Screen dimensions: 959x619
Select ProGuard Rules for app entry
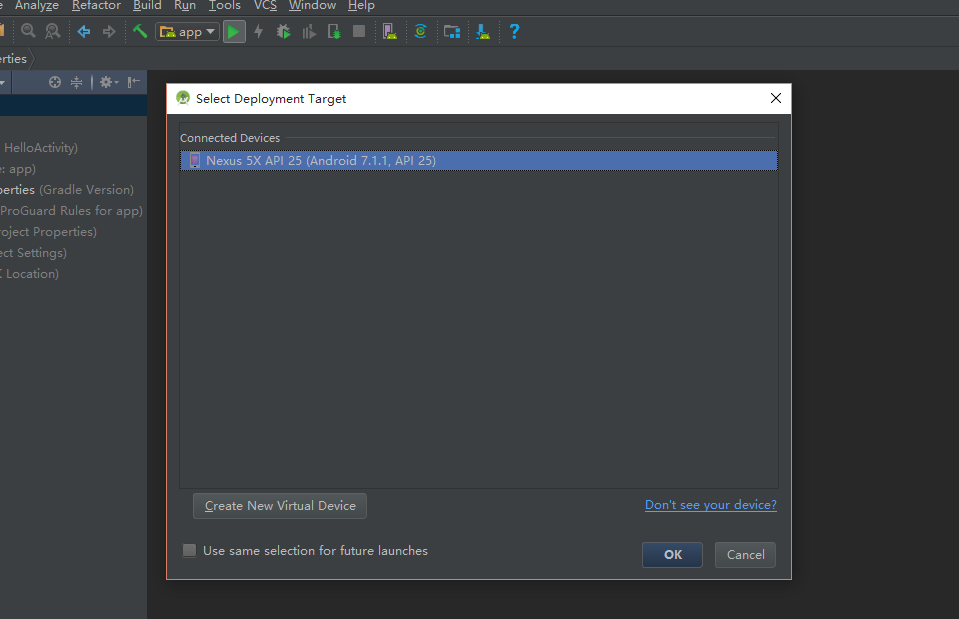click(x=71, y=210)
